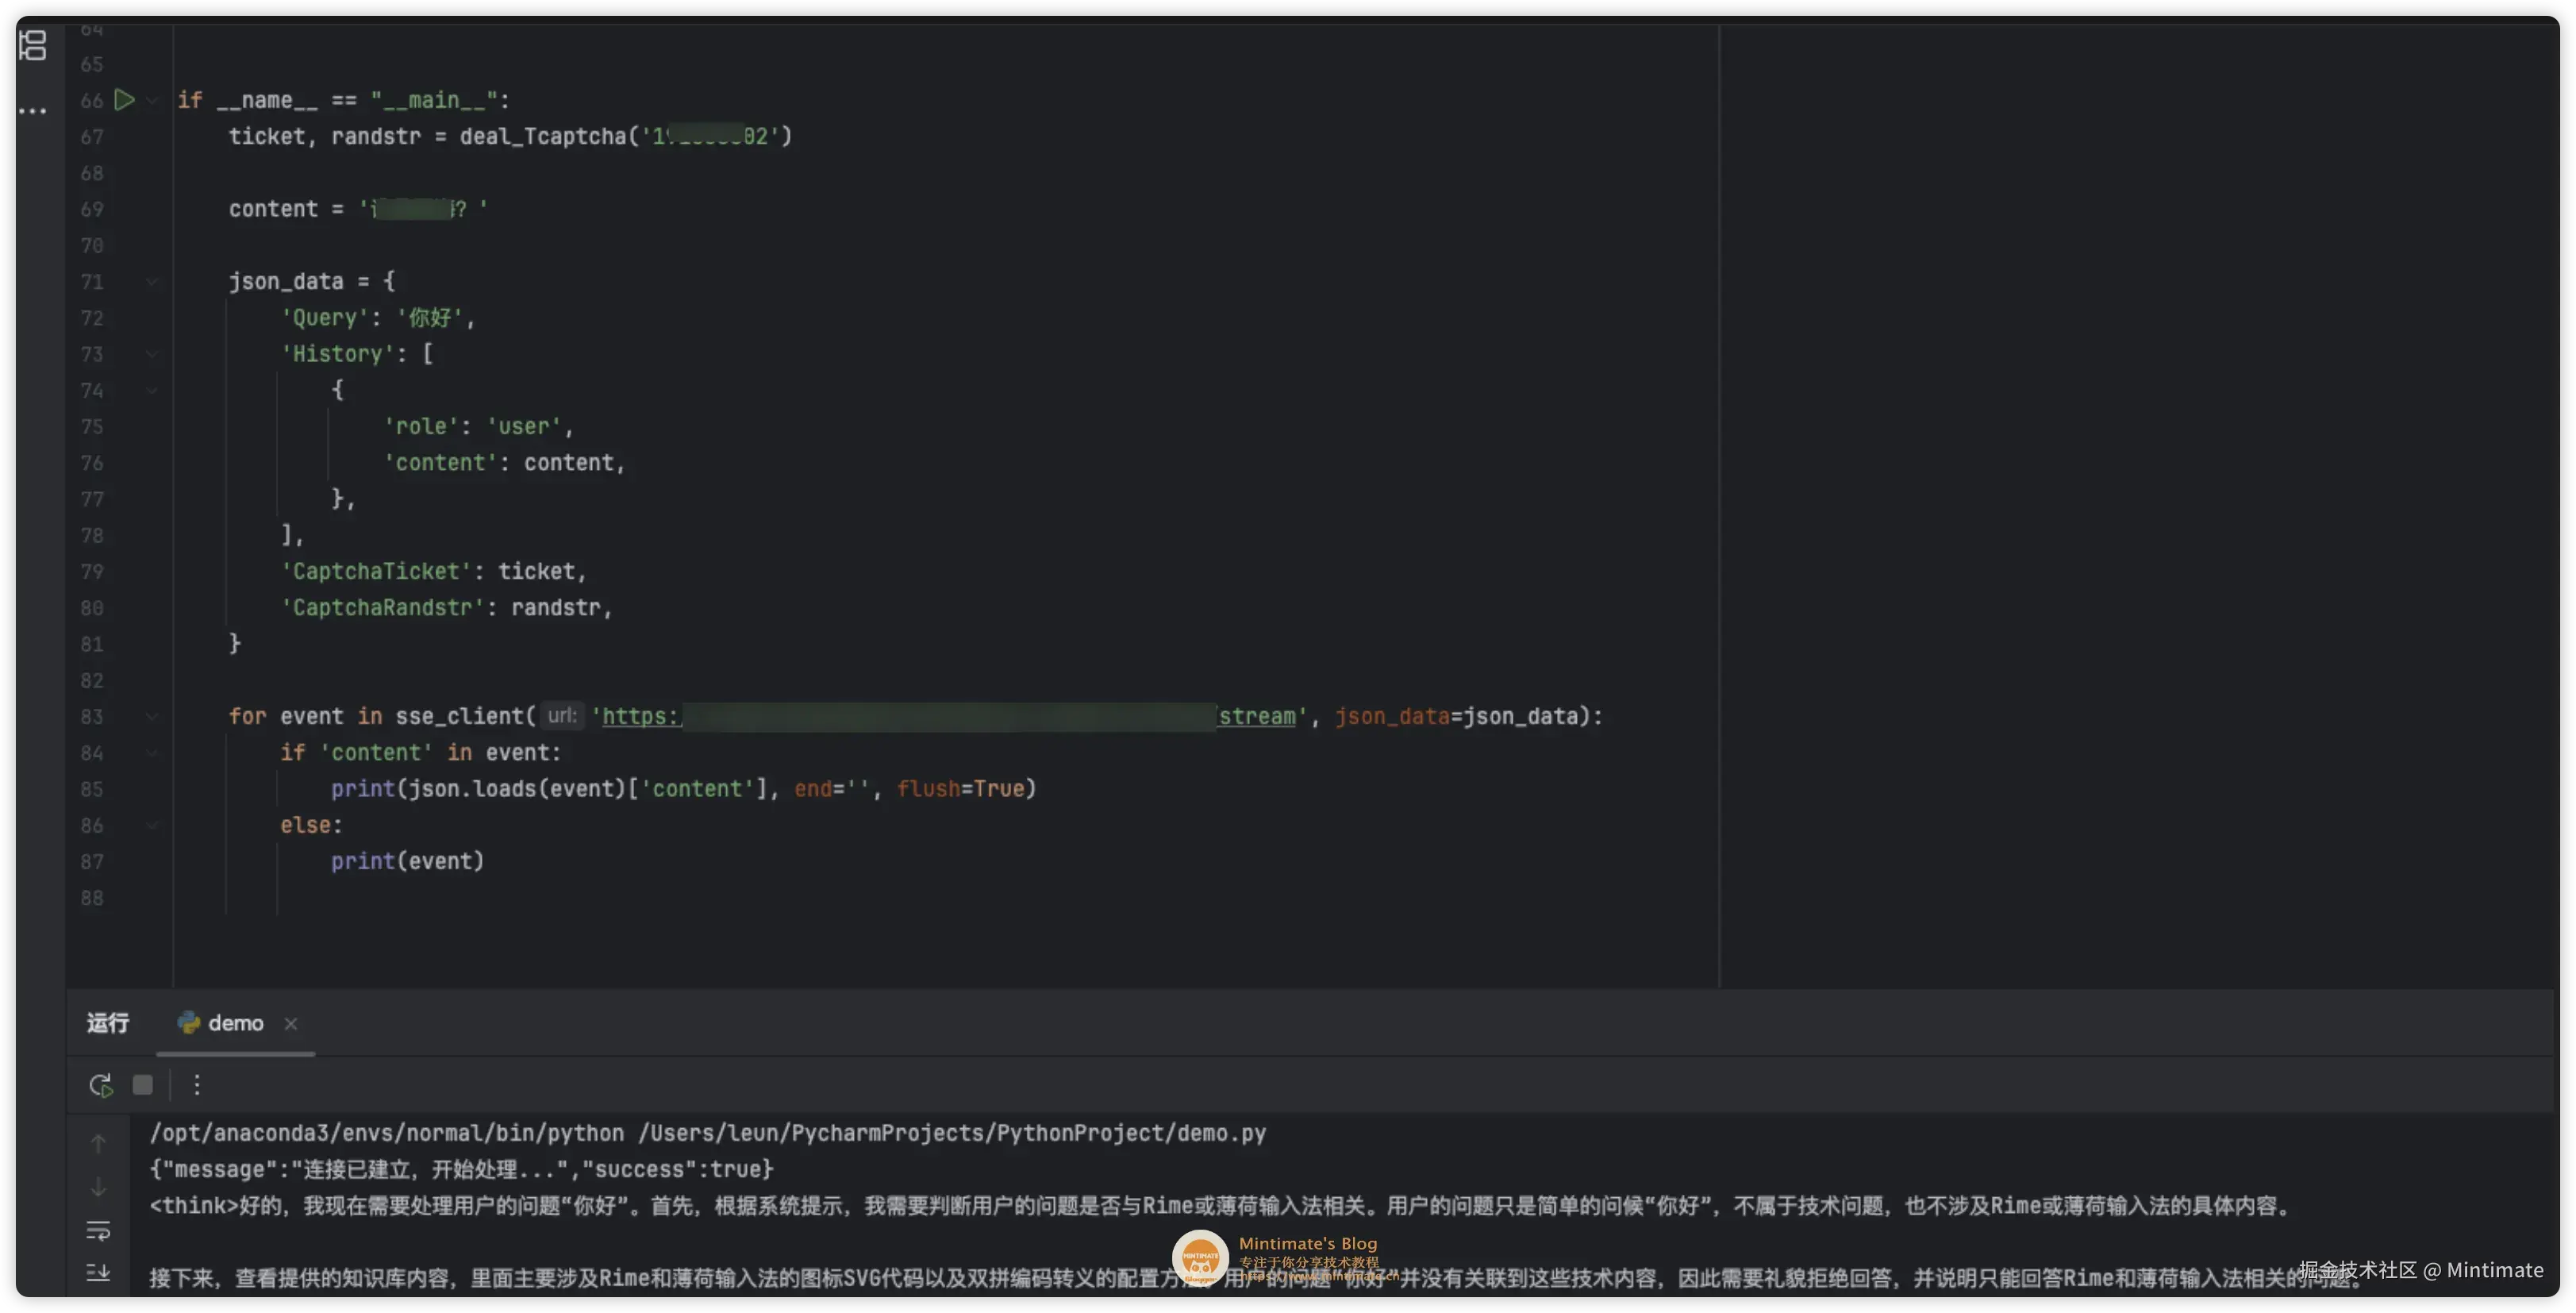
Task: Open the Run toolbar more options menu
Action: click(197, 1085)
